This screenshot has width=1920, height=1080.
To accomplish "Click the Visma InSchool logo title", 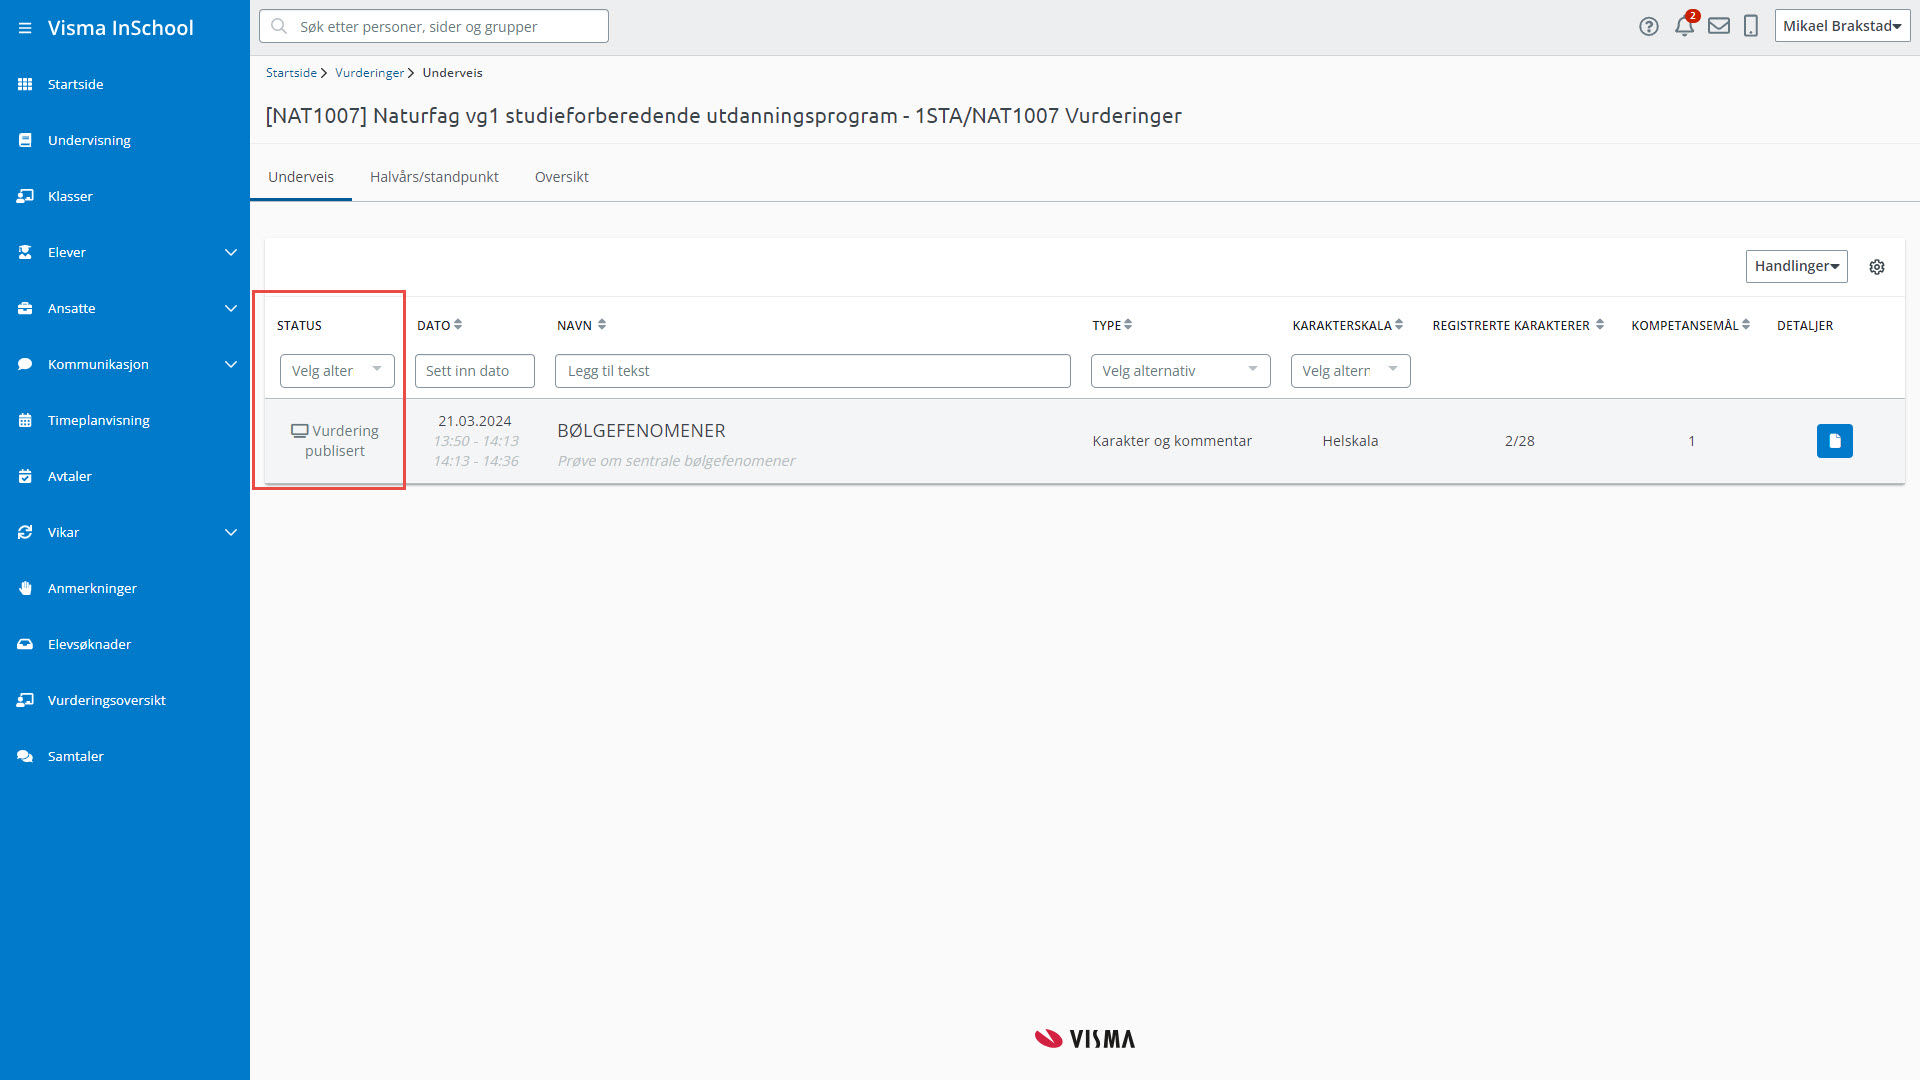I will click(x=121, y=28).
